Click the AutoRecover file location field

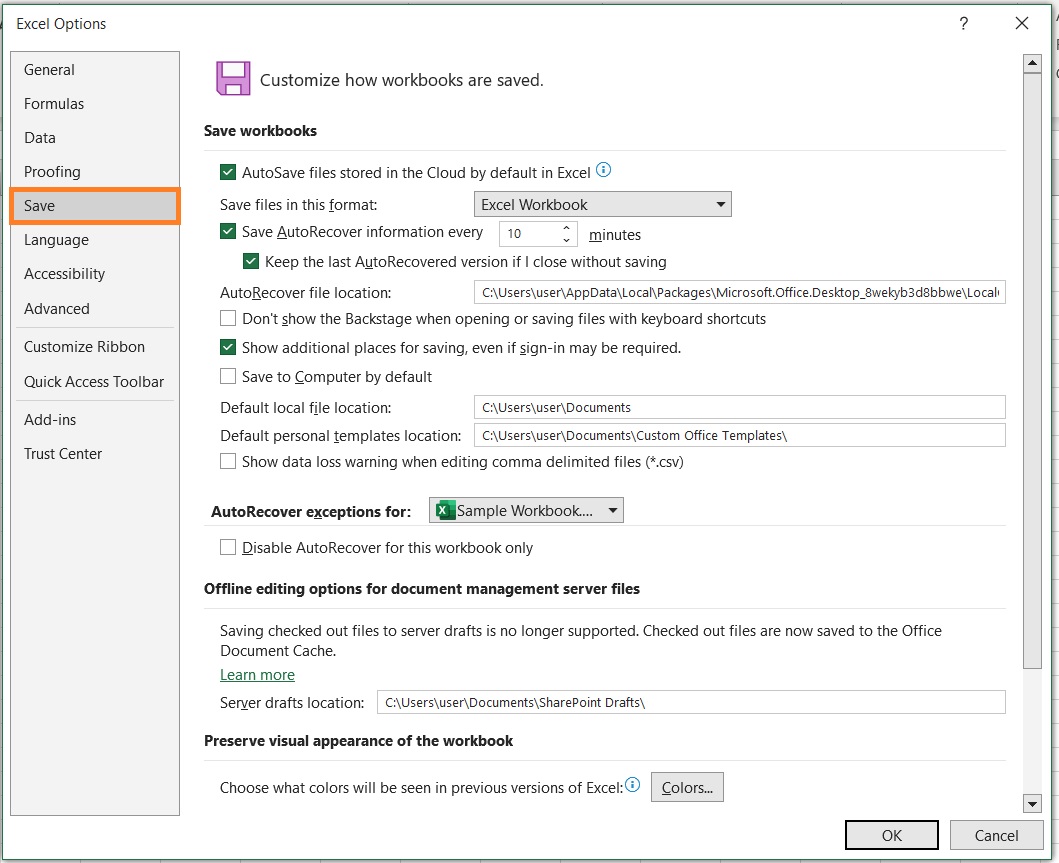click(740, 292)
